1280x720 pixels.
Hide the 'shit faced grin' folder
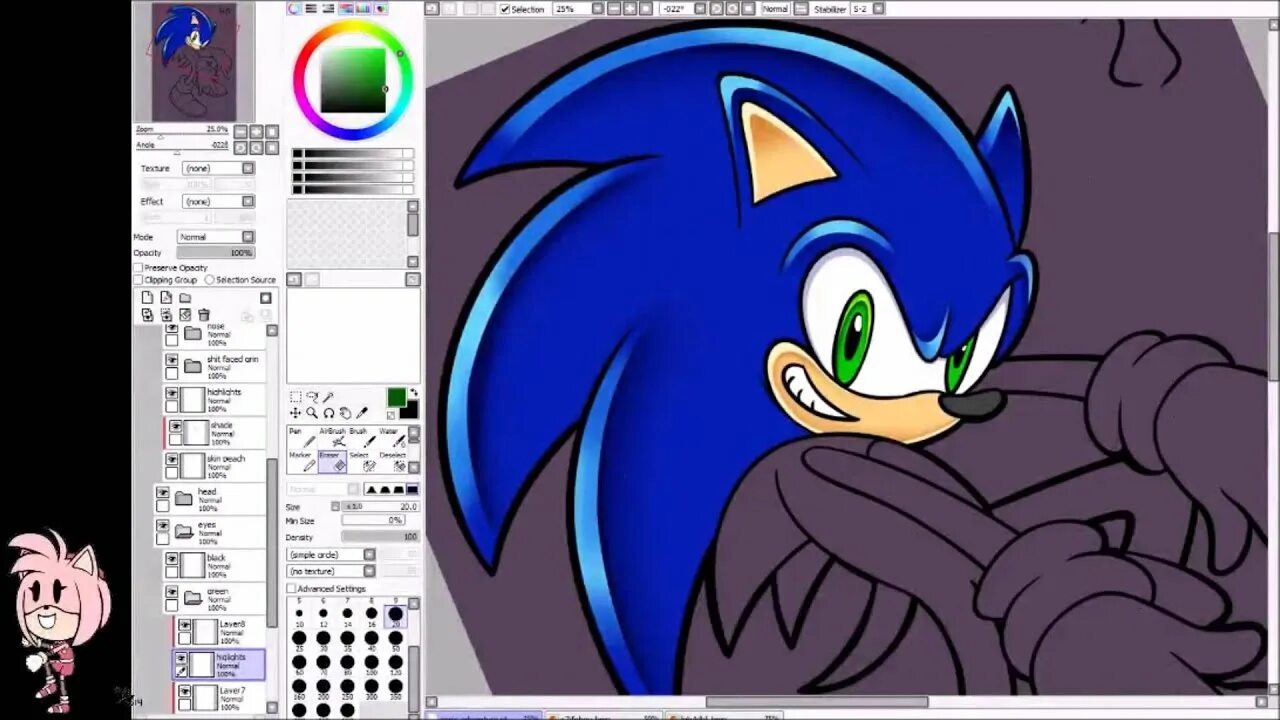coord(172,360)
